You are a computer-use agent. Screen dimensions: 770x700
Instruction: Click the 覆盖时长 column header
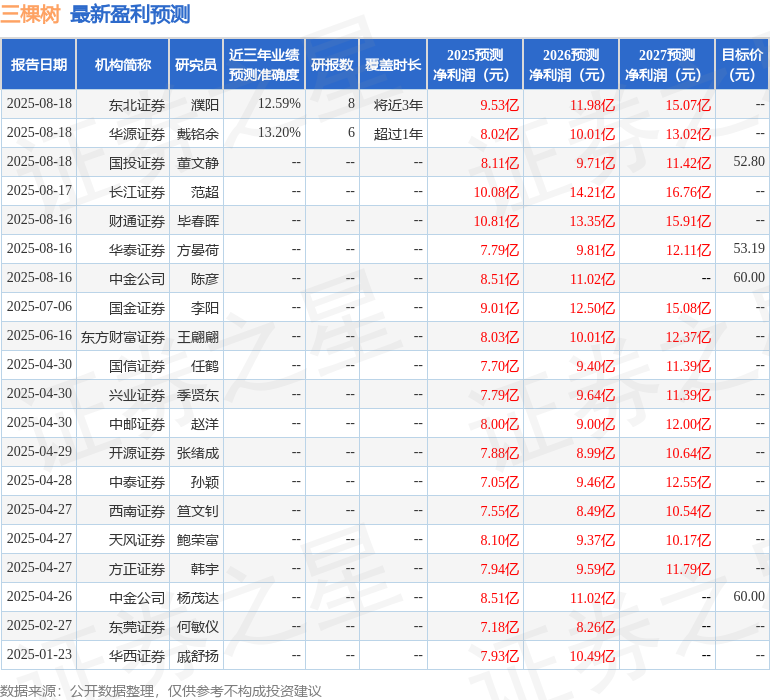click(393, 64)
